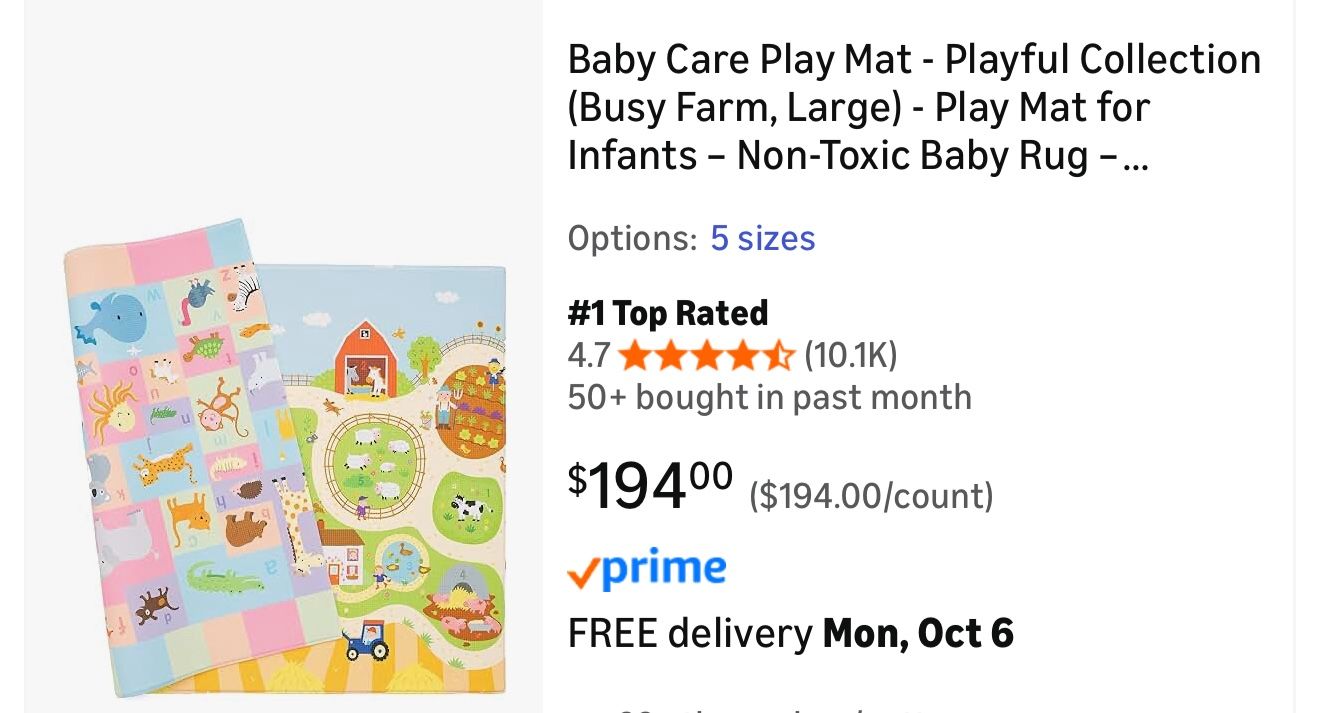Click the black-and-white cow on the mat
The image size is (1320, 713).
pyautogui.click(x=468, y=506)
